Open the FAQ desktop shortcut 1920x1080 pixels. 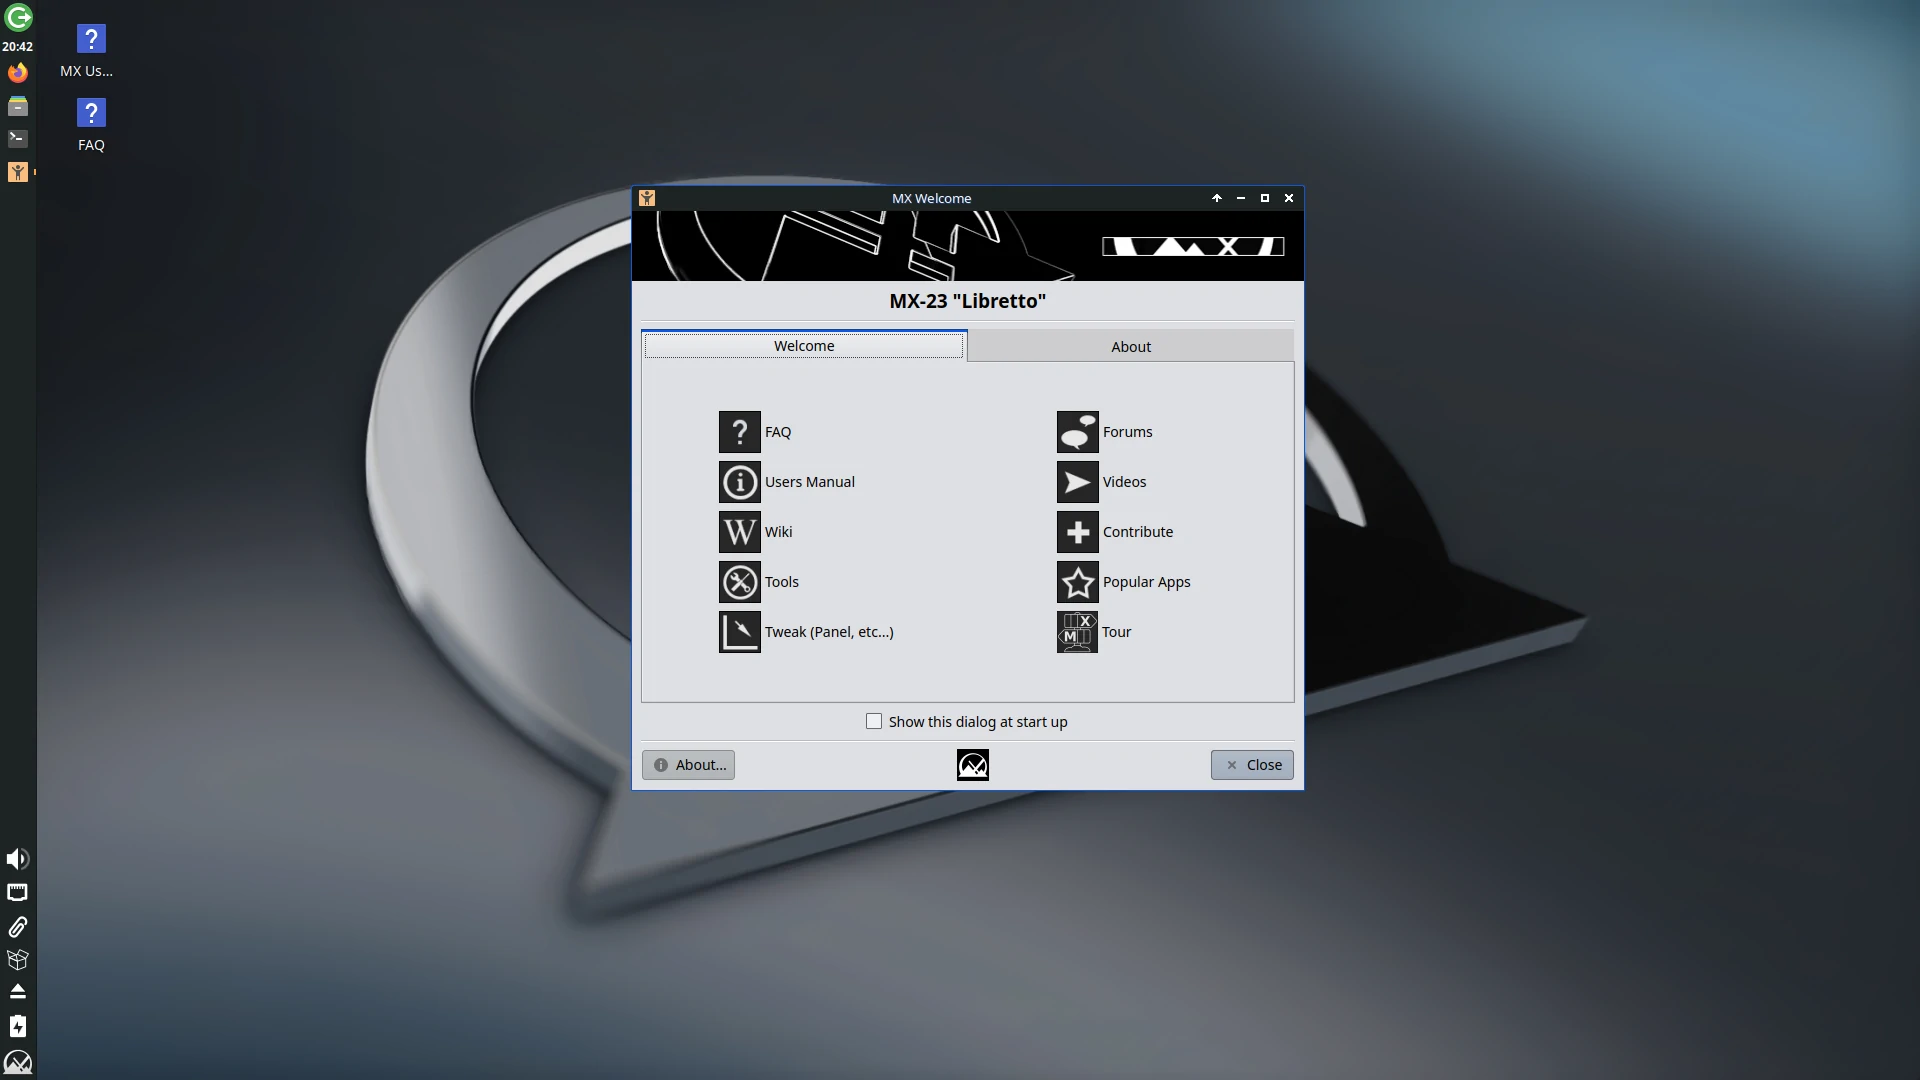tap(91, 113)
